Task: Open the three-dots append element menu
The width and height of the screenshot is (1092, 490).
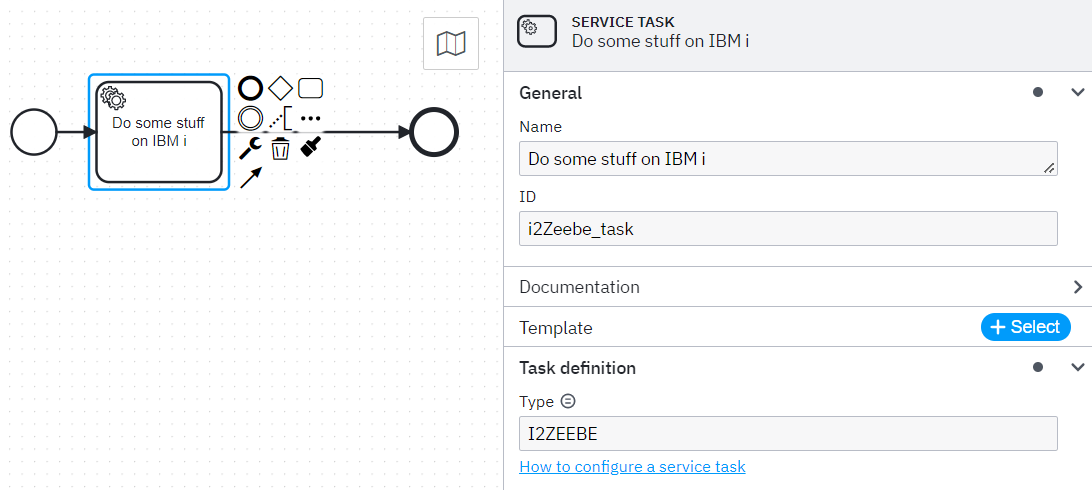Action: (311, 118)
